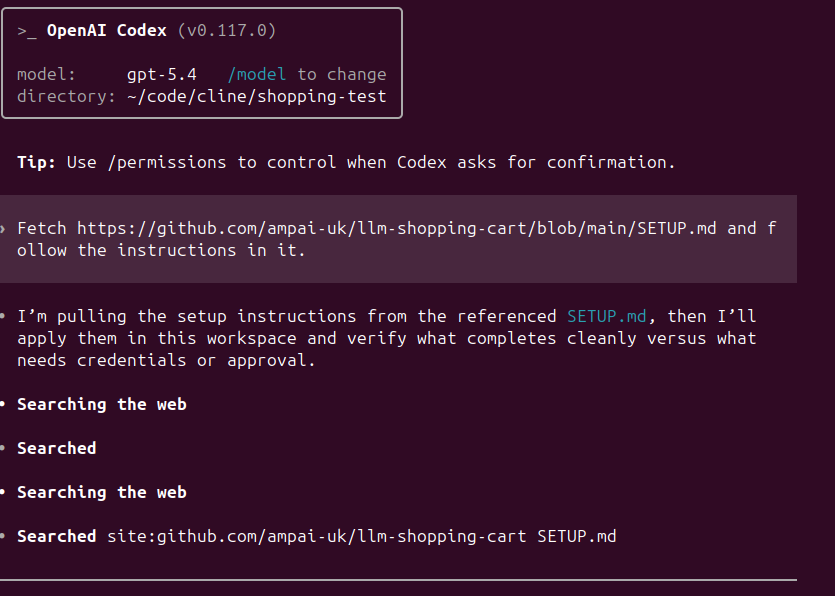Click the version label v0.117.0
835x596 pixels.
pos(227,30)
